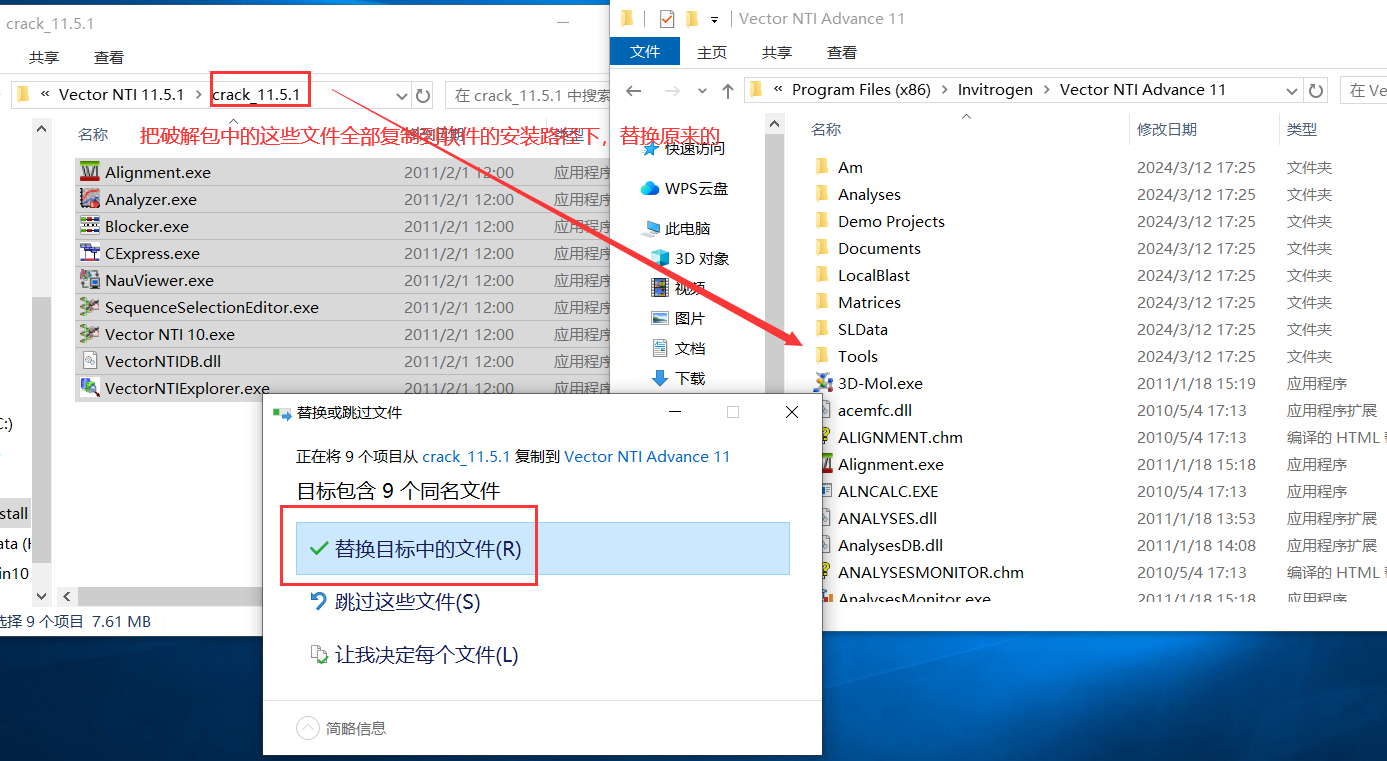Toggle the checkbox icon in quick access toolbar
1387x761 pixels.
[667, 19]
